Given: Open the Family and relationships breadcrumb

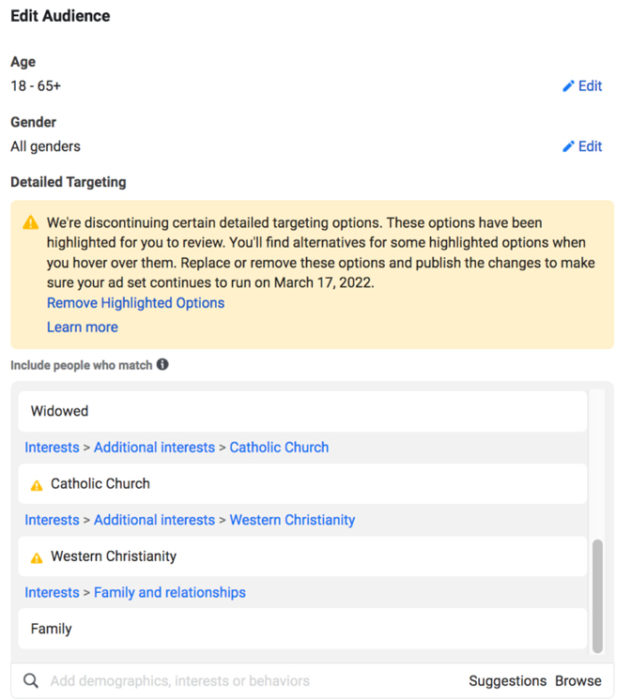Looking at the screenshot, I should coord(170,592).
